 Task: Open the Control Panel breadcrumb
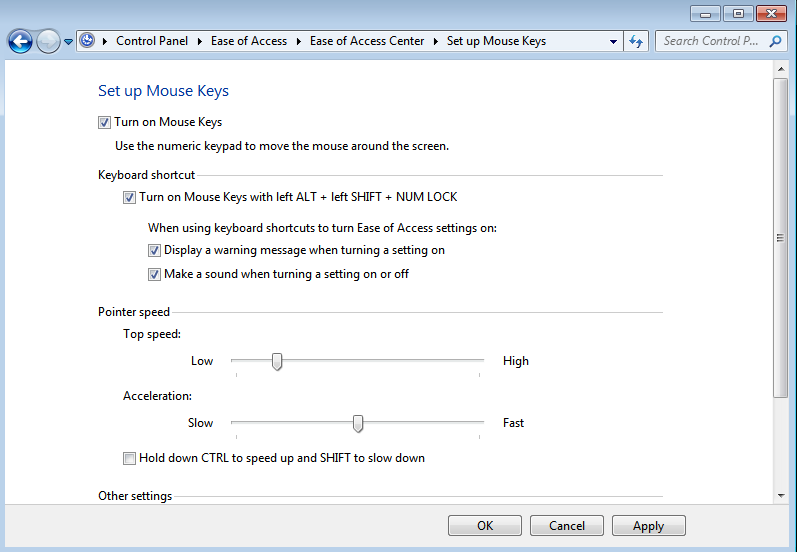tap(152, 41)
